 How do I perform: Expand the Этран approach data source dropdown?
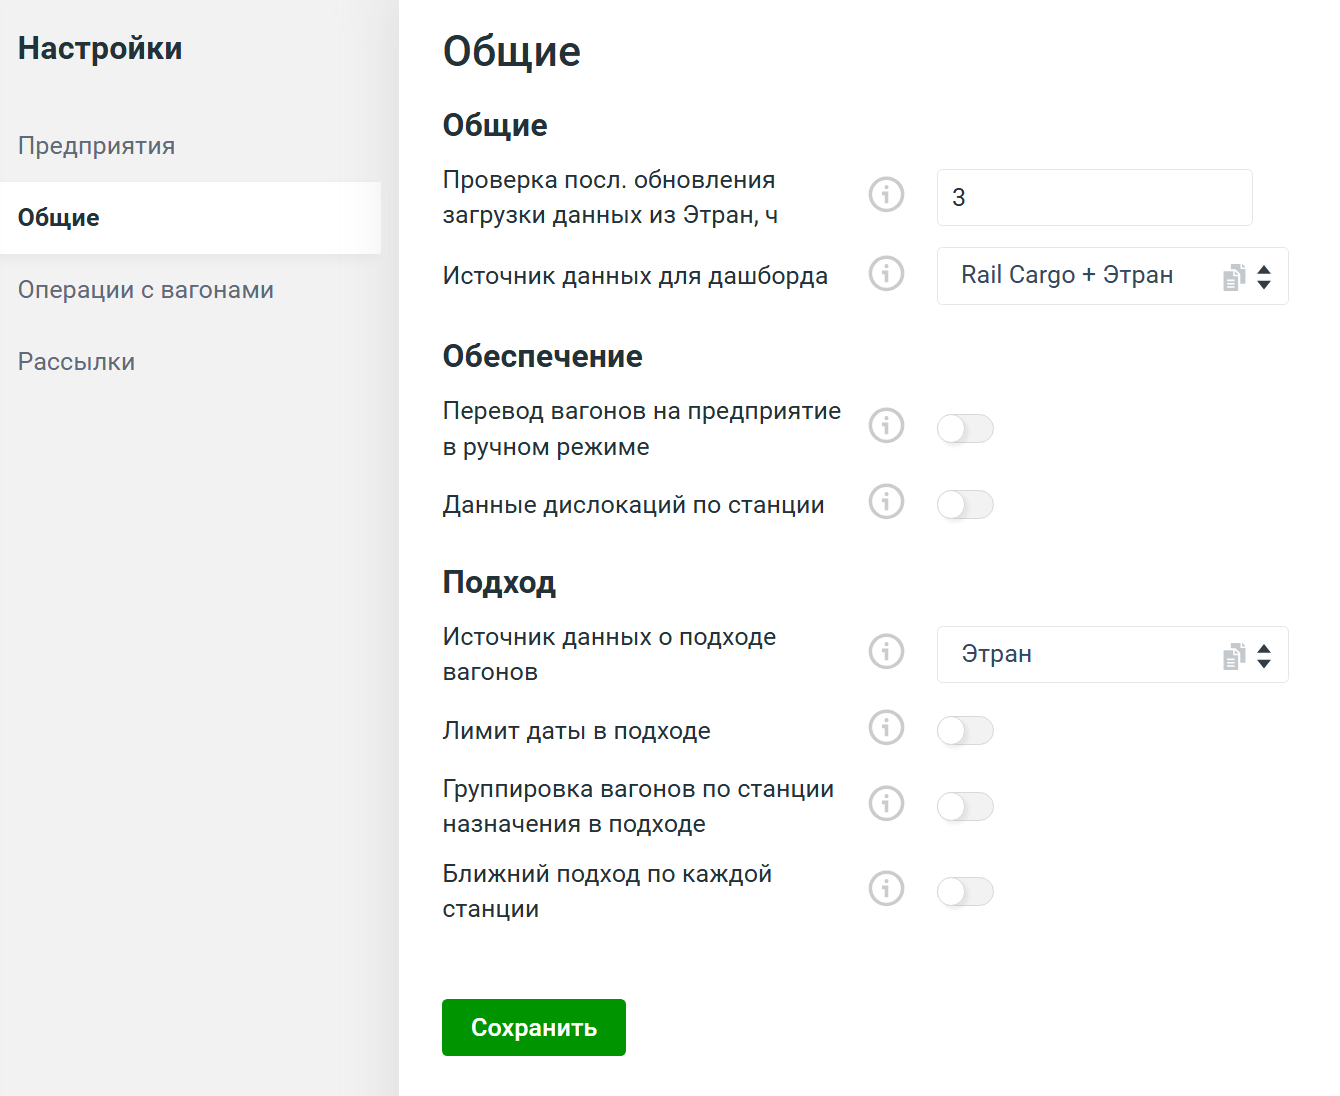point(1111,655)
